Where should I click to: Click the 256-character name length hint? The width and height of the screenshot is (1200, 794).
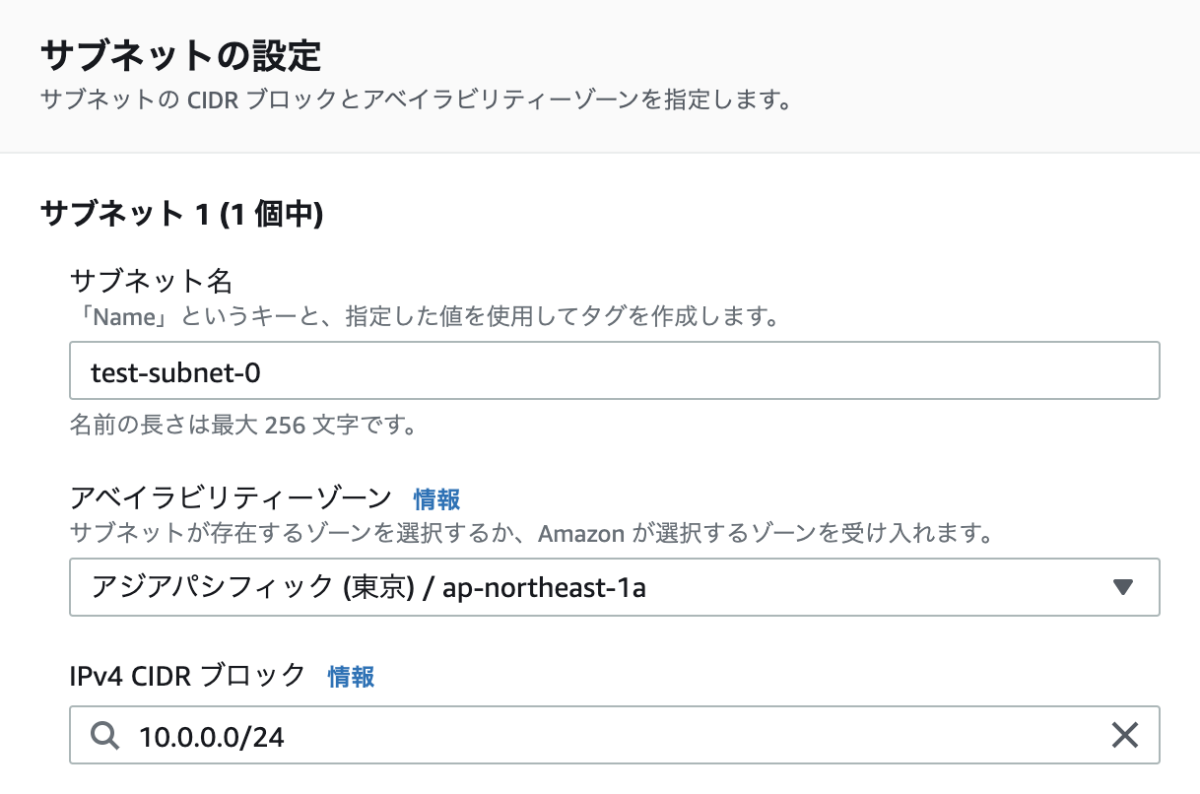[243, 426]
